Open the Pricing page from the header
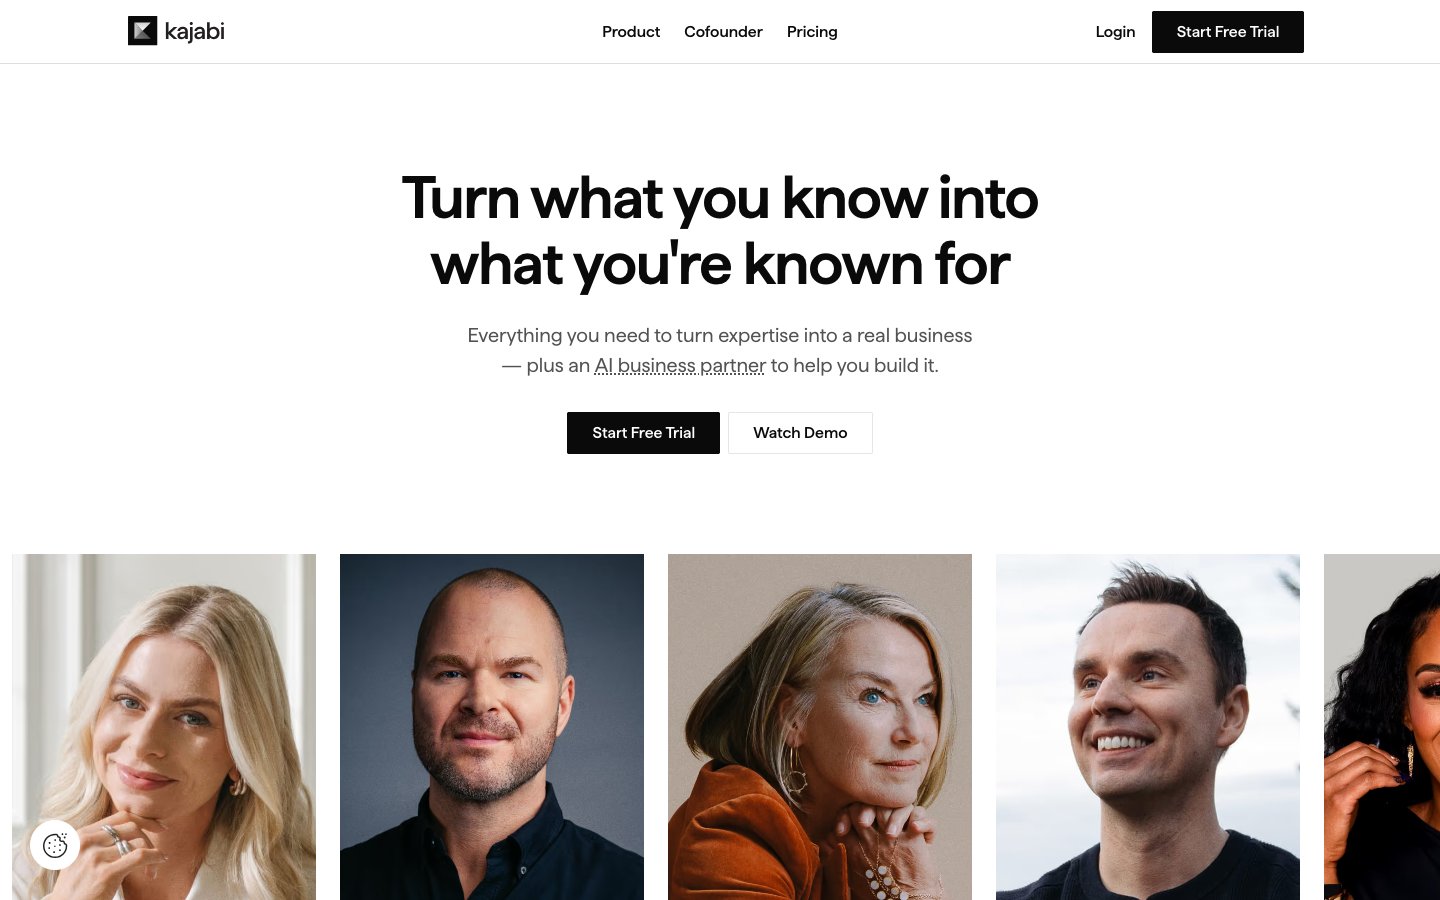Viewport: 1440px width, 900px height. pos(812,32)
